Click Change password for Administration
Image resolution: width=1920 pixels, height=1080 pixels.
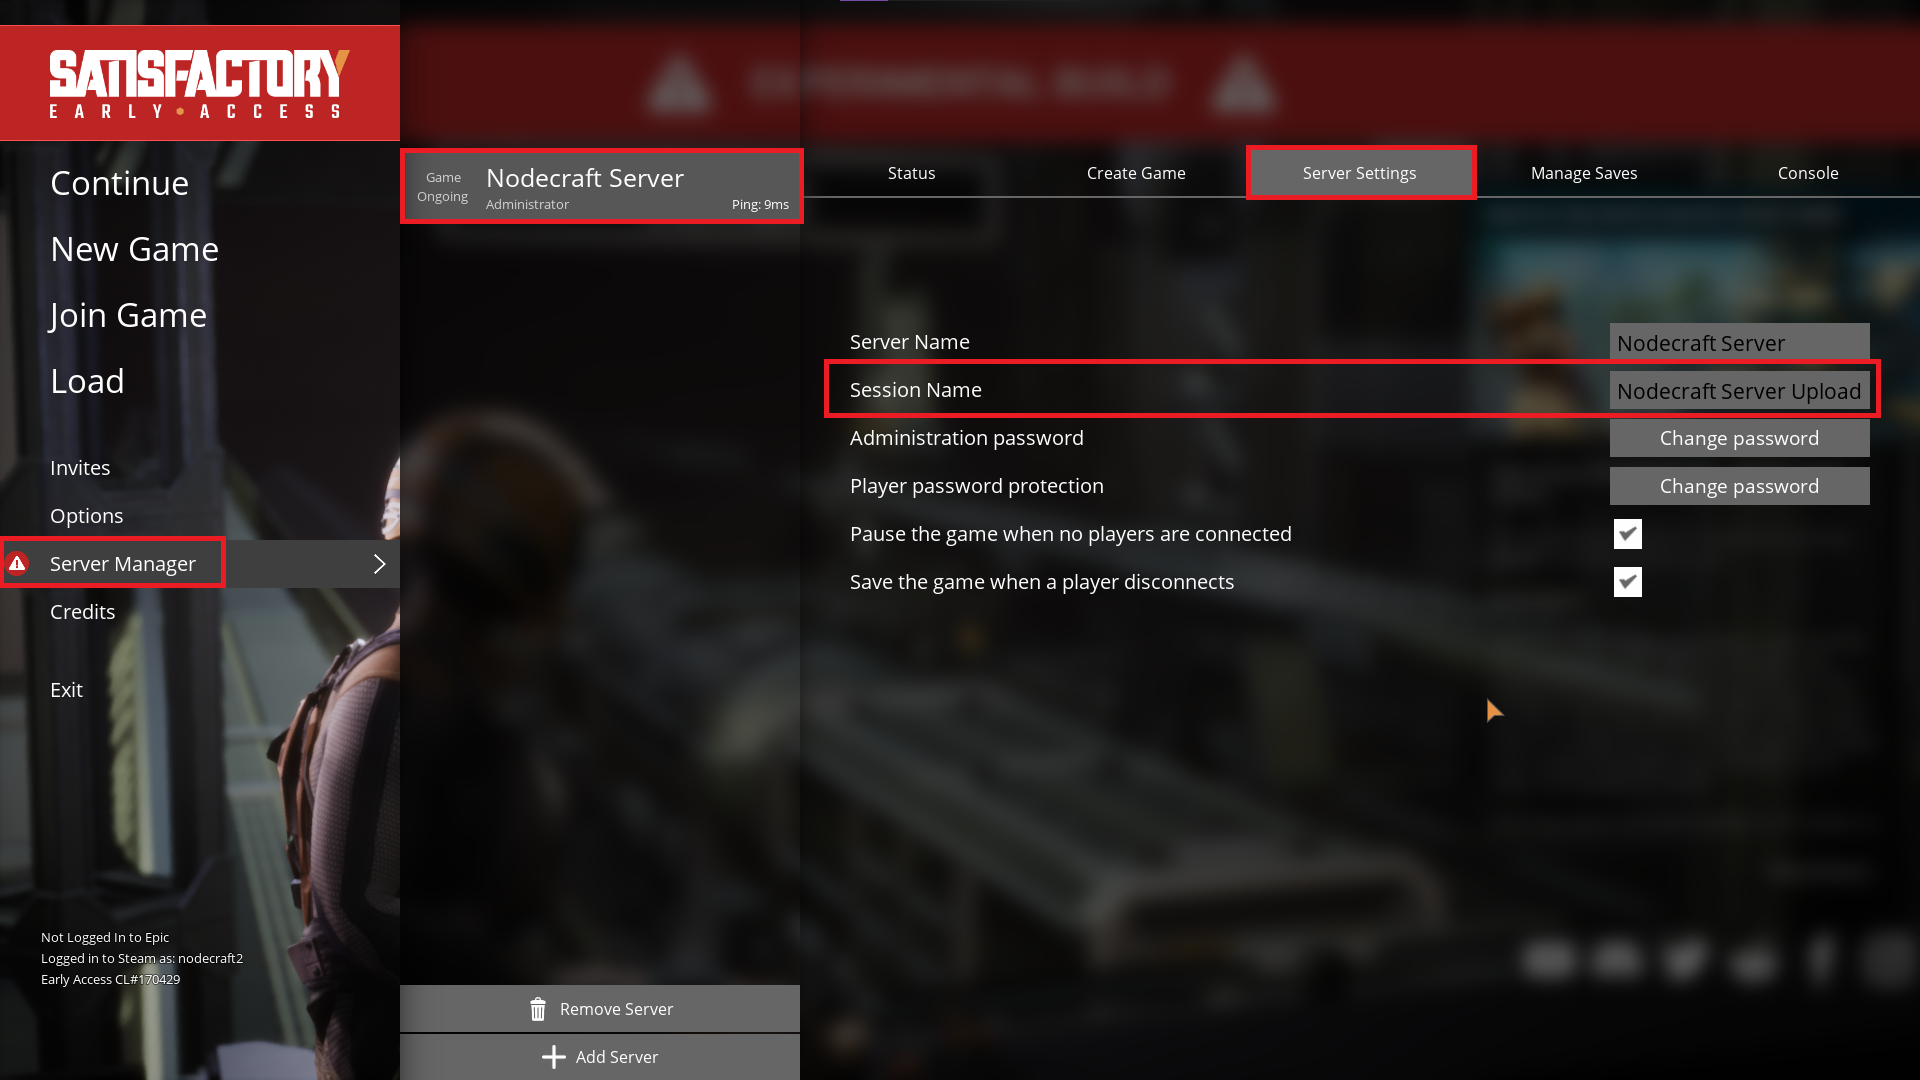click(x=1738, y=436)
